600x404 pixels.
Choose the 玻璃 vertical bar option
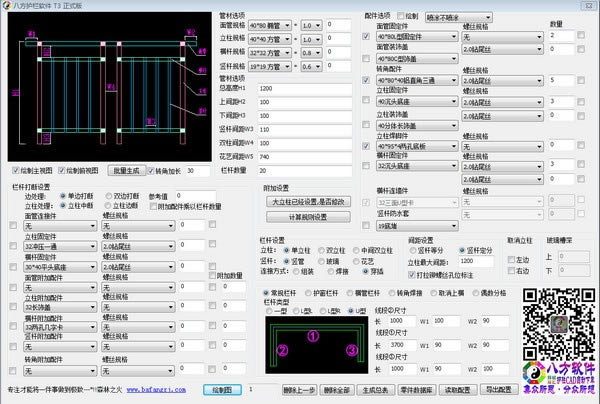coord(322,260)
